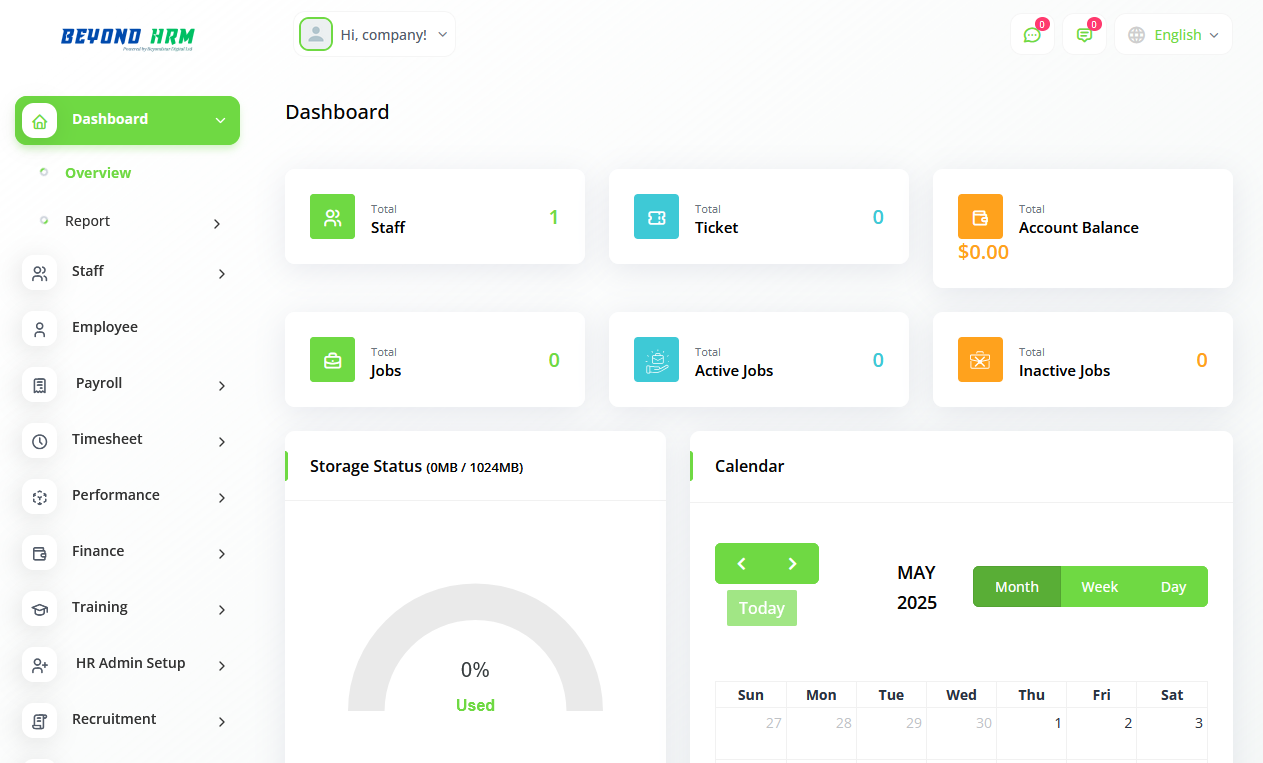Image resolution: width=1263 pixels, height=763 pixels.
Task: Click May 1 cell in calendar
Action: 1031,735
